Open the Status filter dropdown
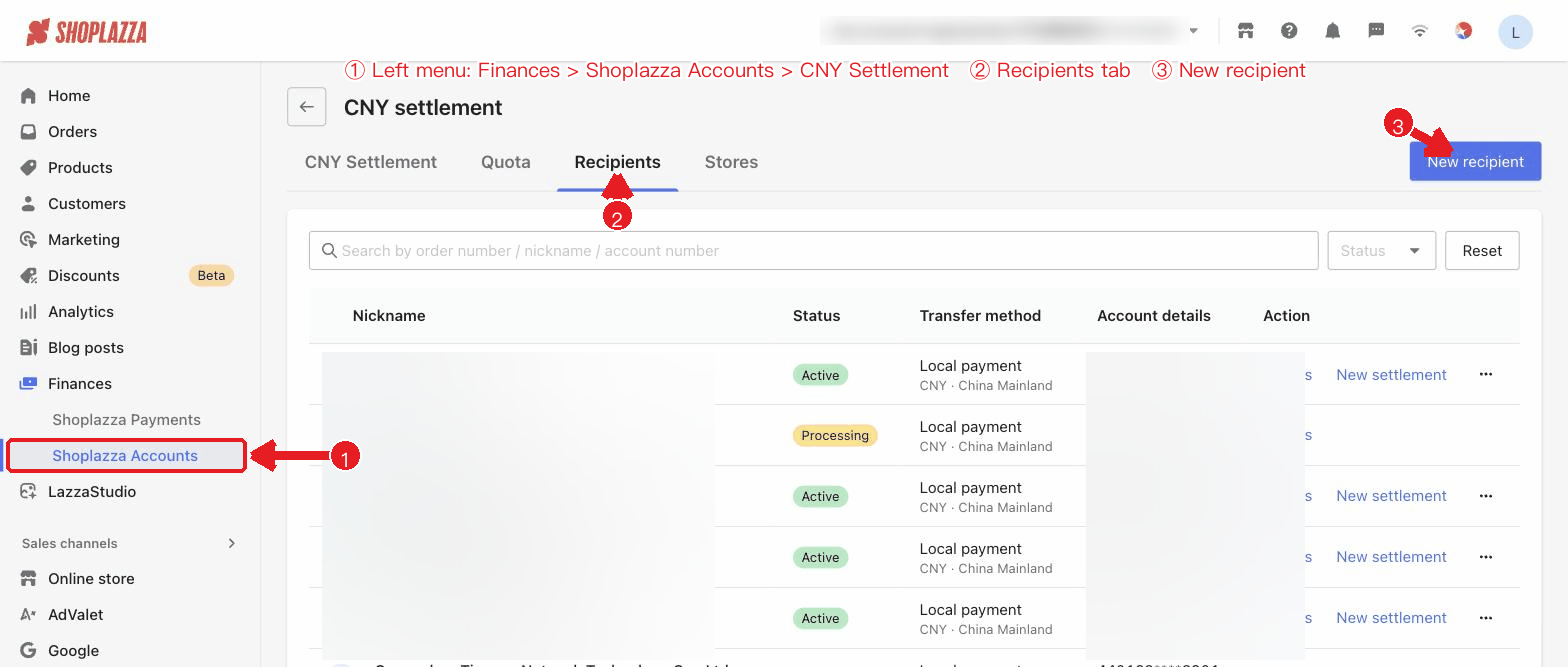1568x667 pixels. [x=1381, y=251]
